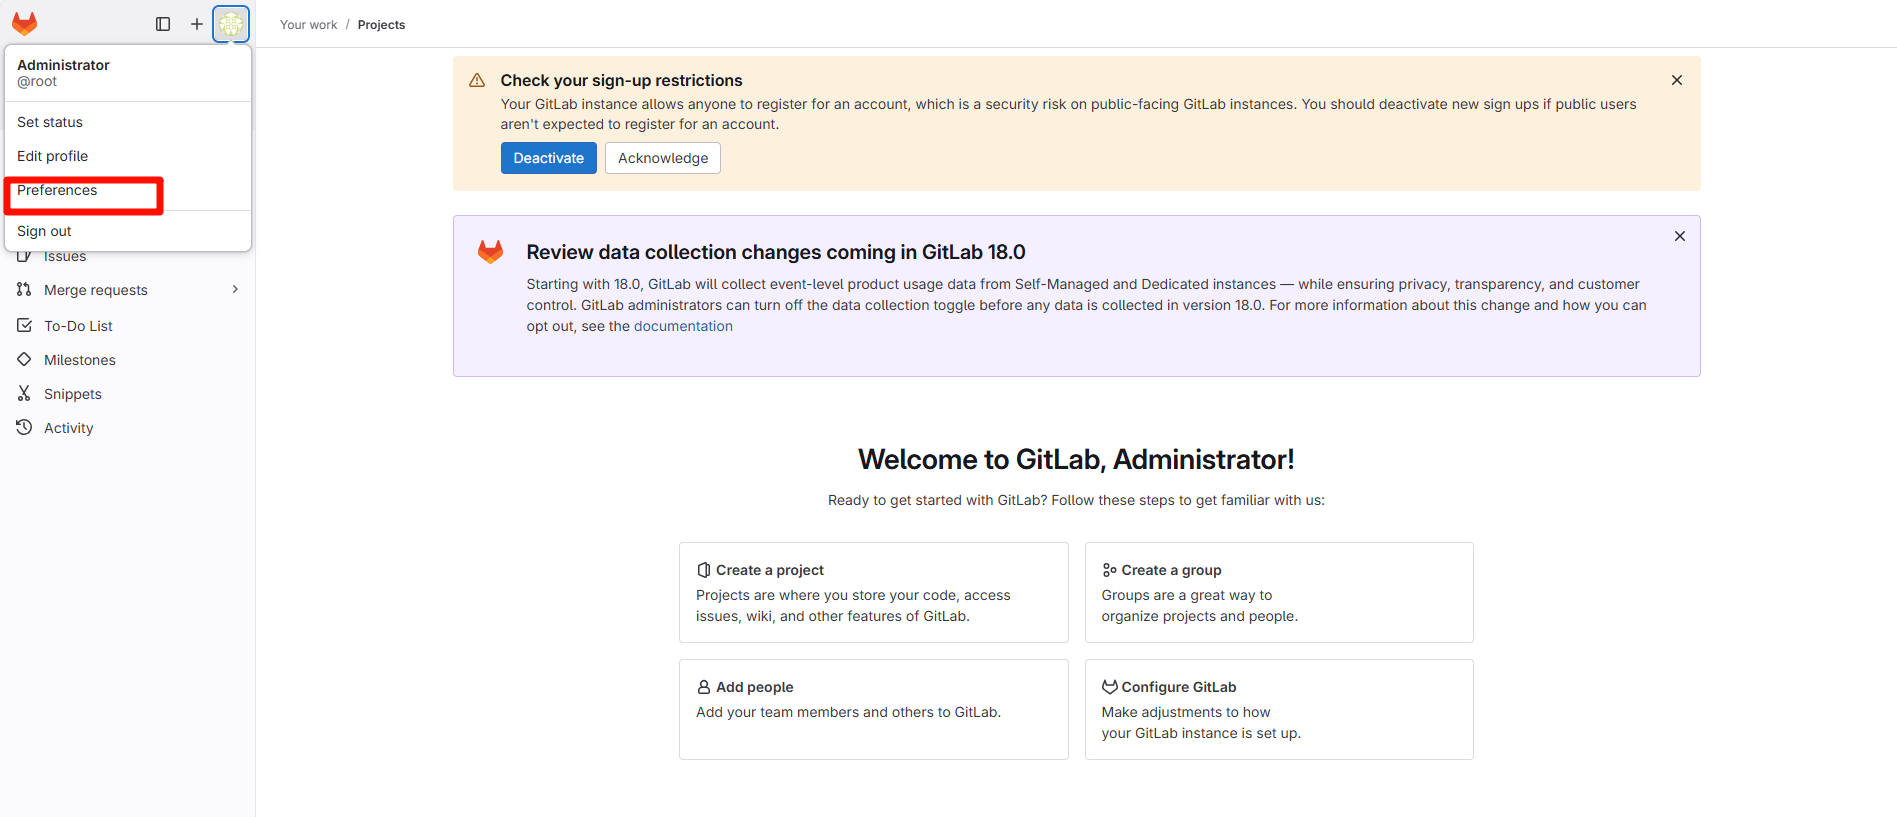This screenshot has height=817, width=1897.
Task: Click the Configure GitLab fox icon
Action: pyautogui.click(x=1109, y=687)
